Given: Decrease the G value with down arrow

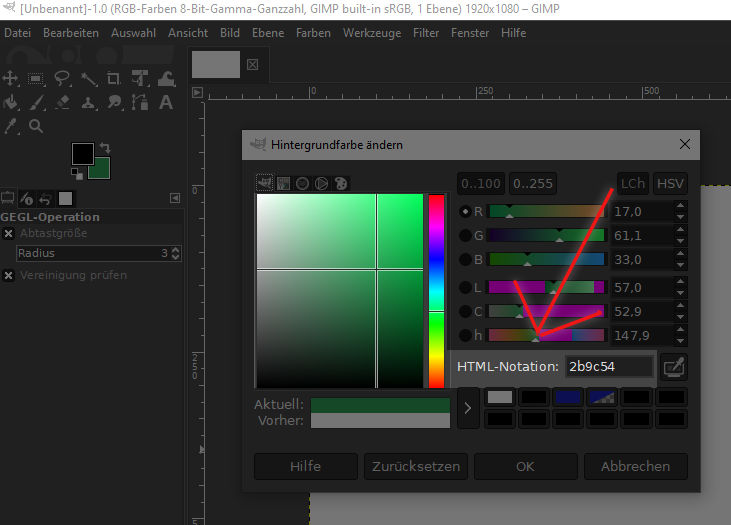Looking at the screenshot, I should pos(680,241).
